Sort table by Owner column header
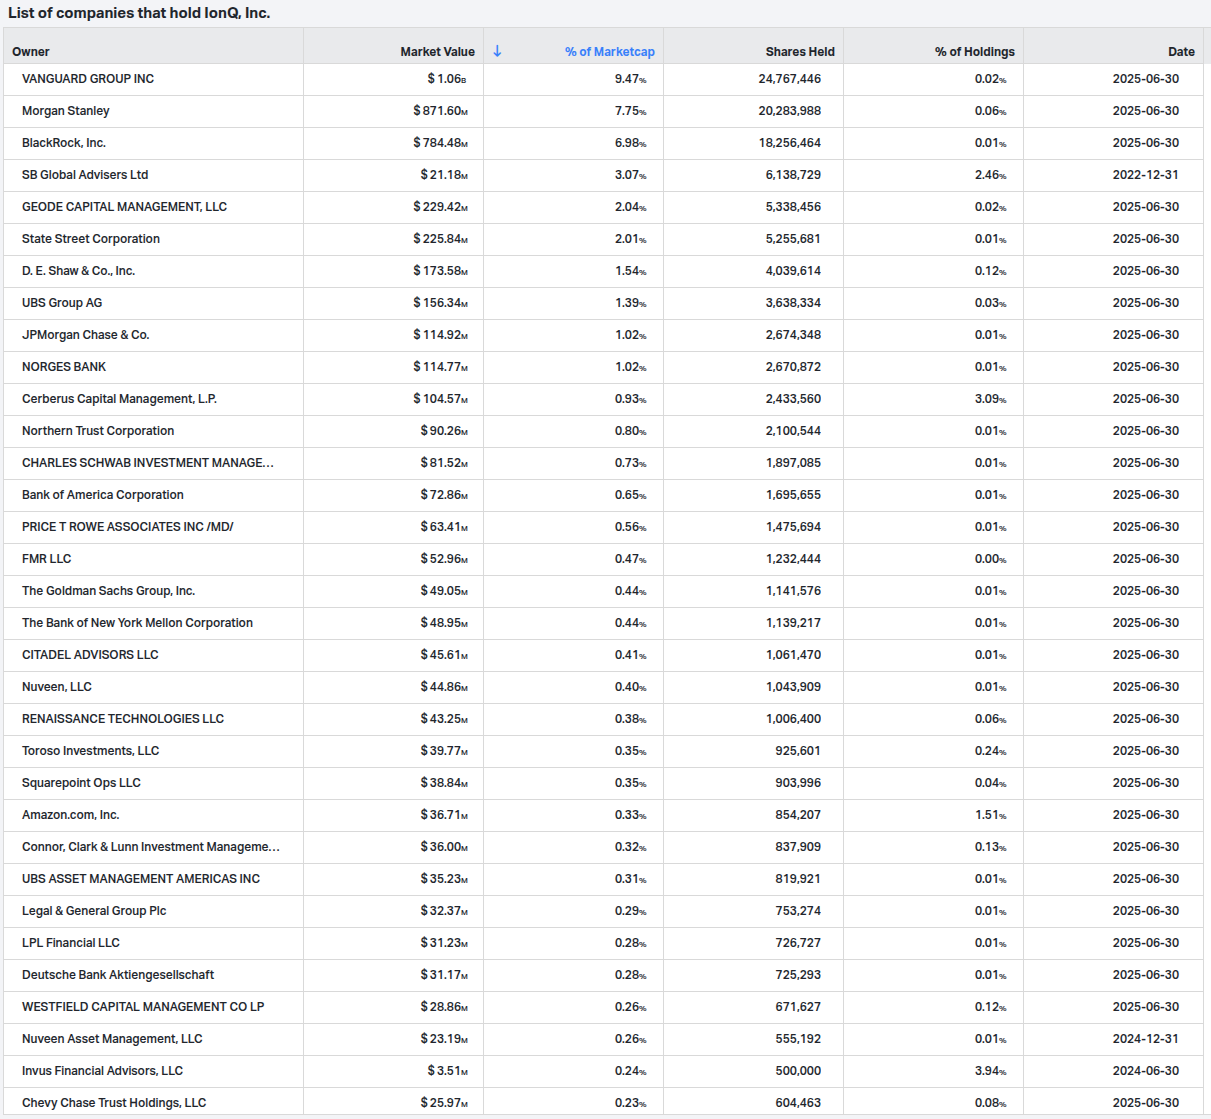Screen dimensions: 1211x1119 (x=31, y=52)
